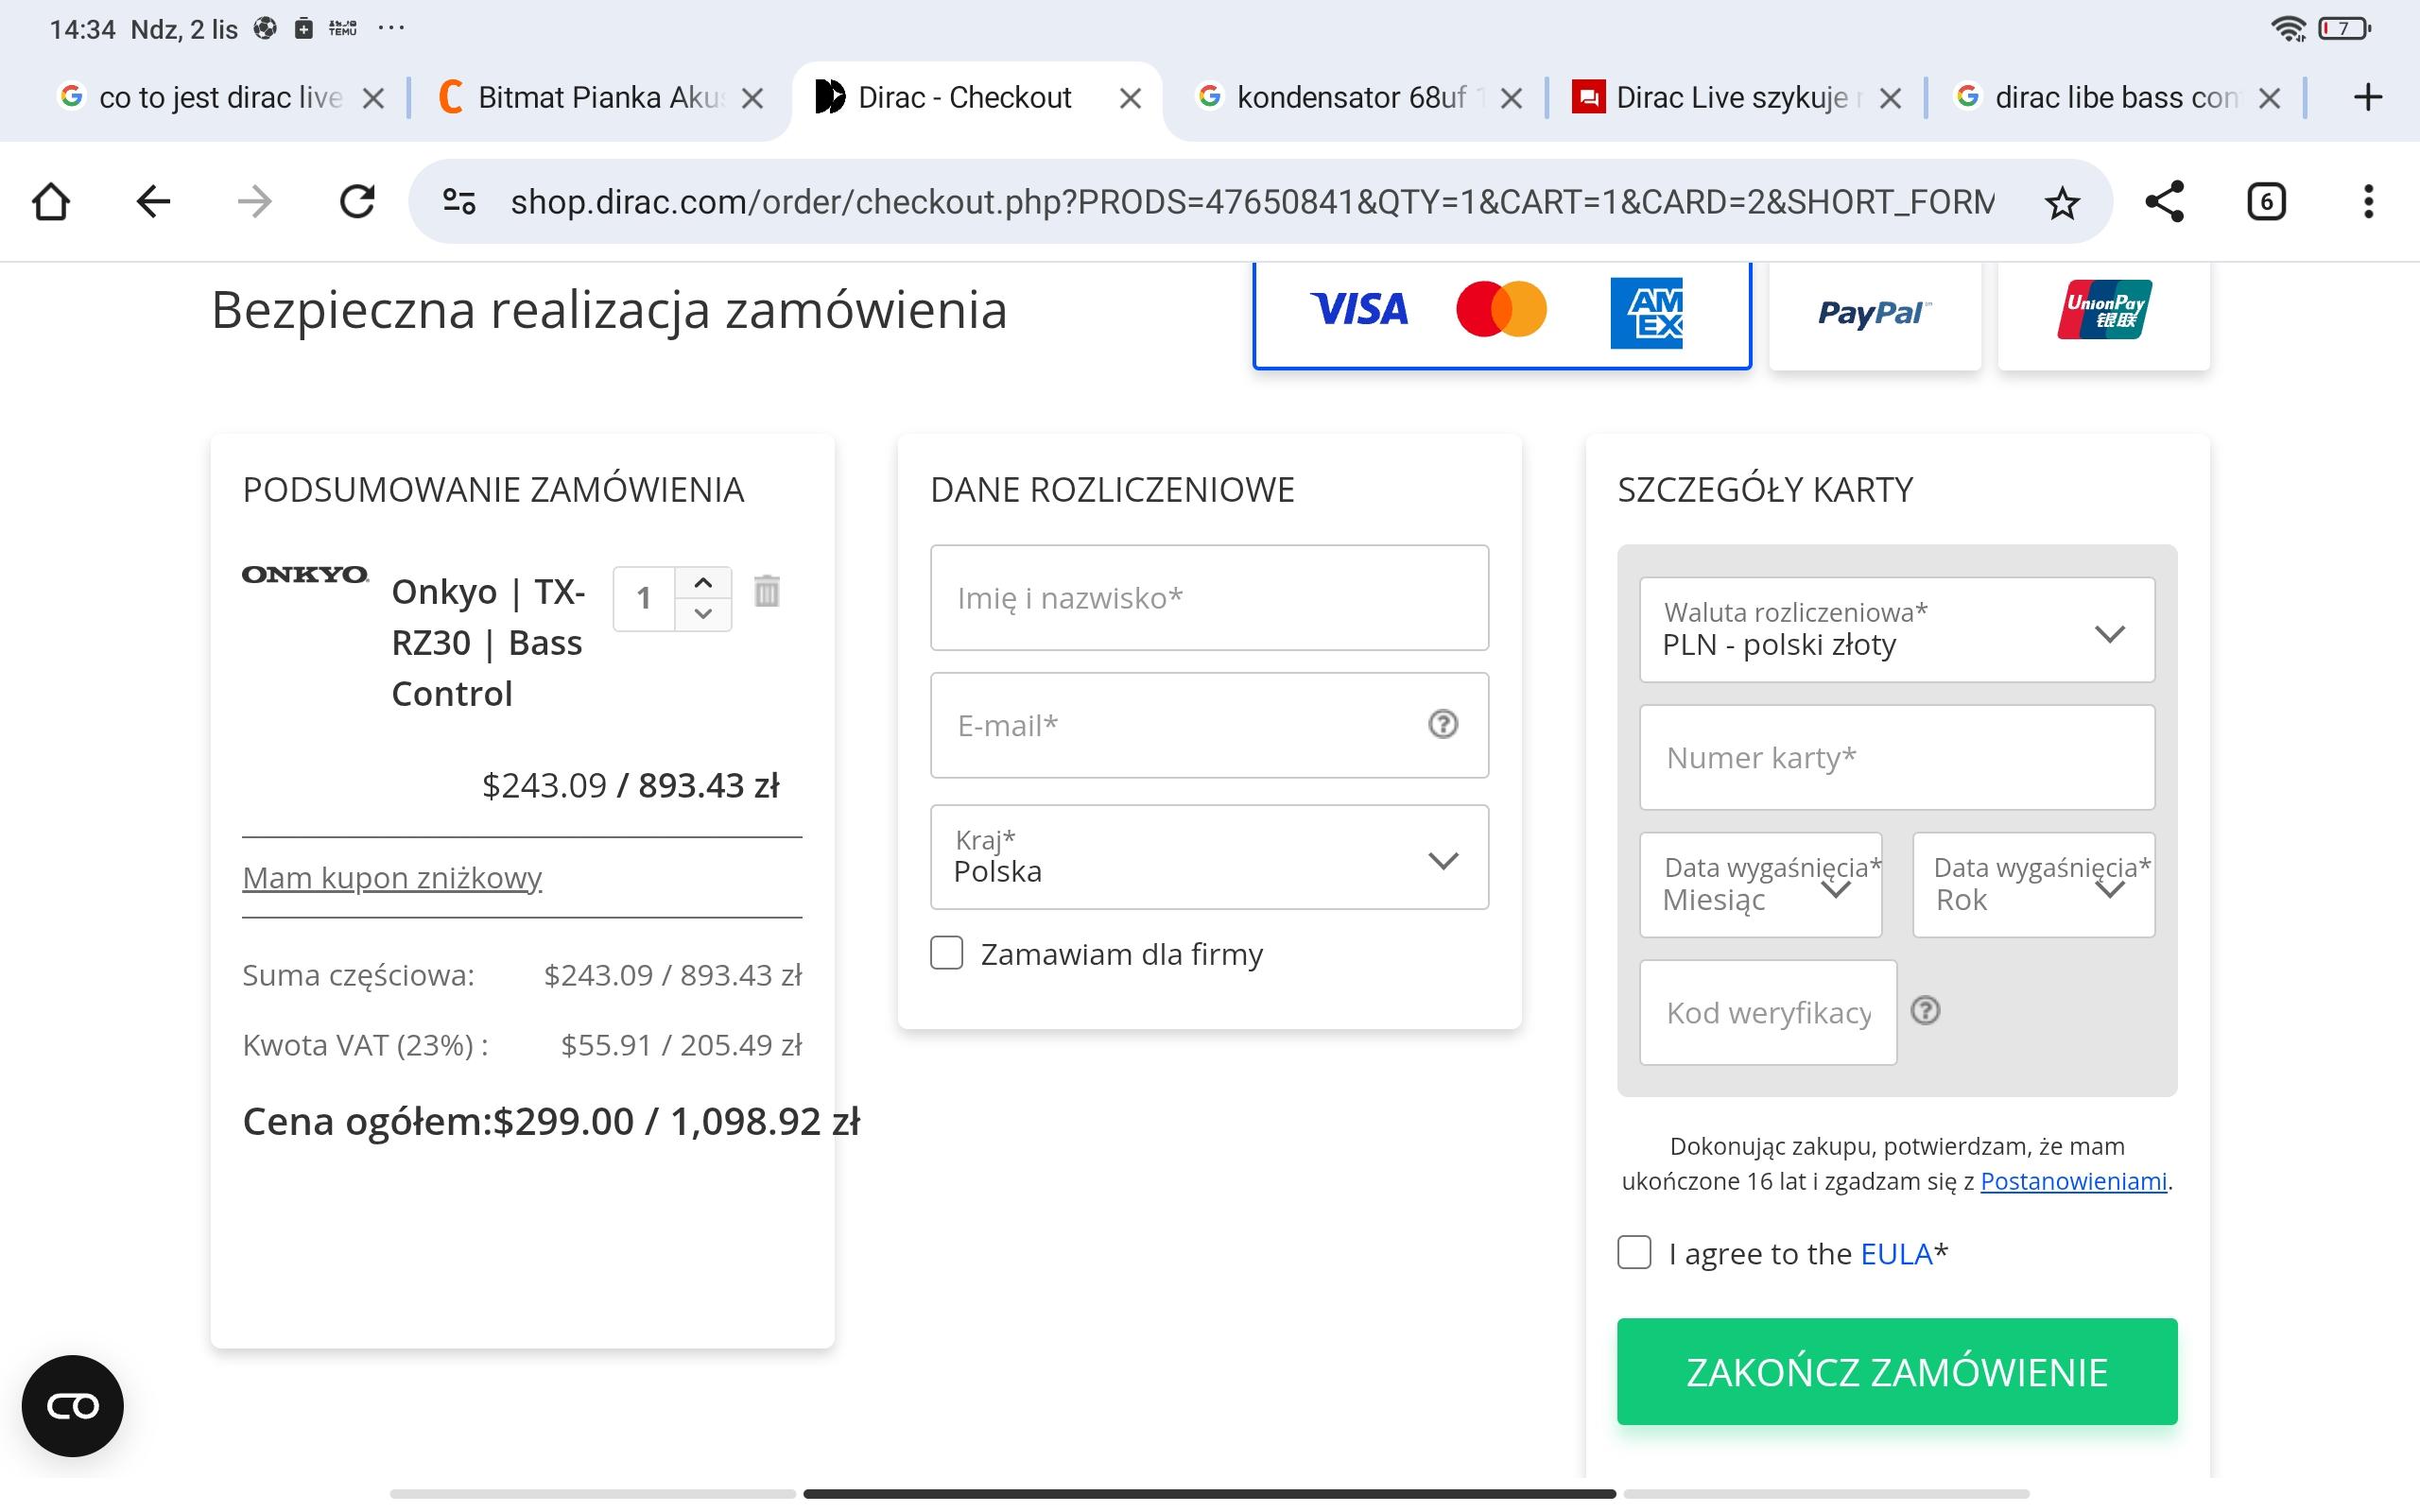Increase product quantity with up arrow
The image size is (2420, 1512).
pyautogui.click(x=703, y=583)
